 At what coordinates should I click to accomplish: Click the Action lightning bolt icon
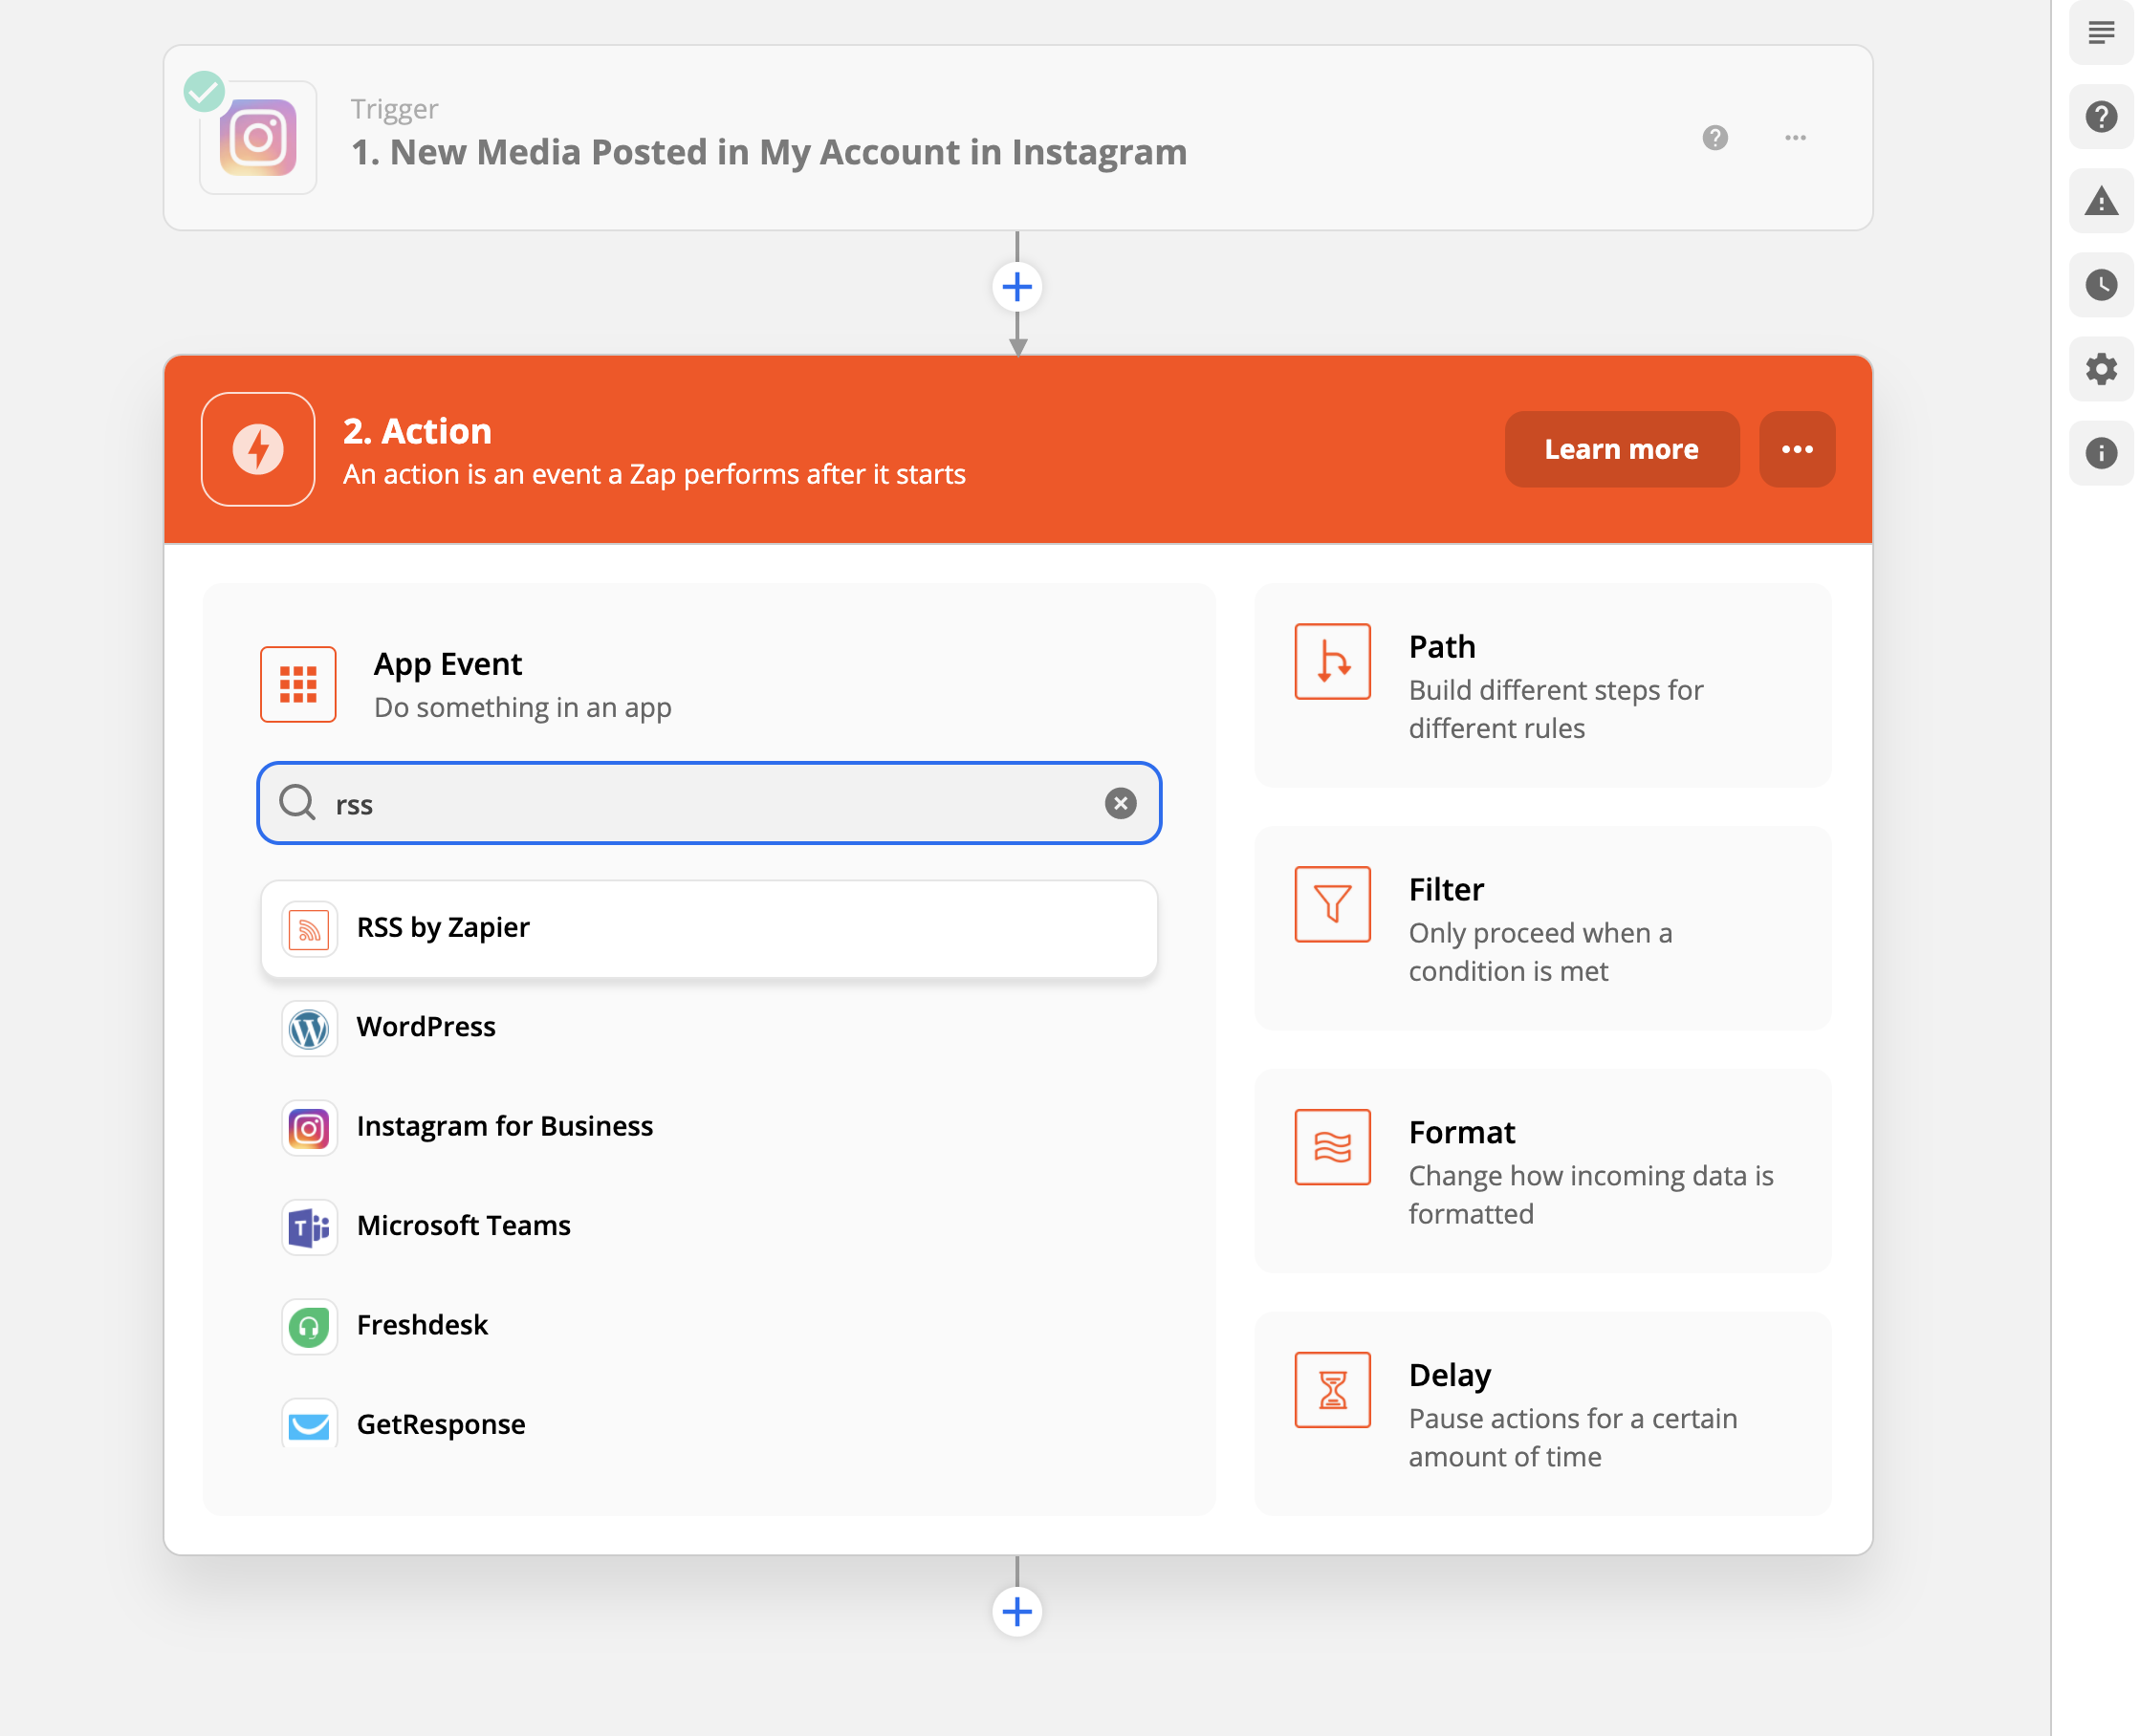(258, 449)
